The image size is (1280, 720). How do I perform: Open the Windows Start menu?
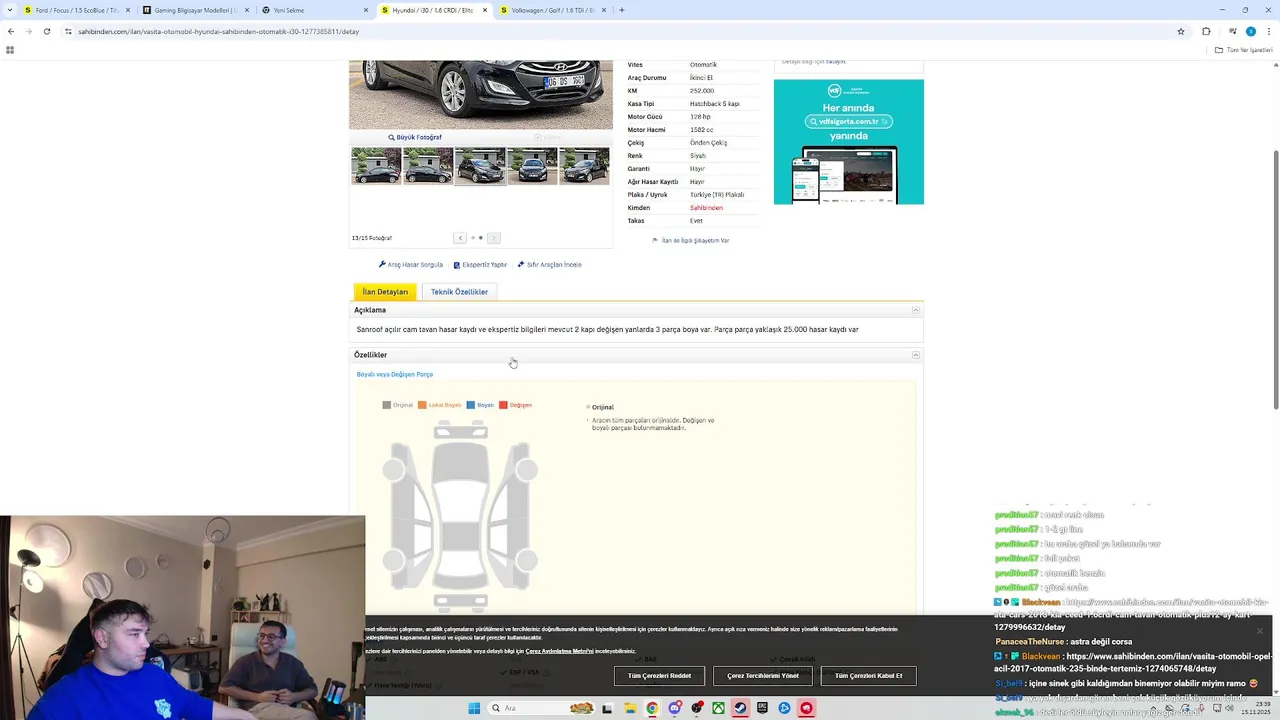coord(474,708)
